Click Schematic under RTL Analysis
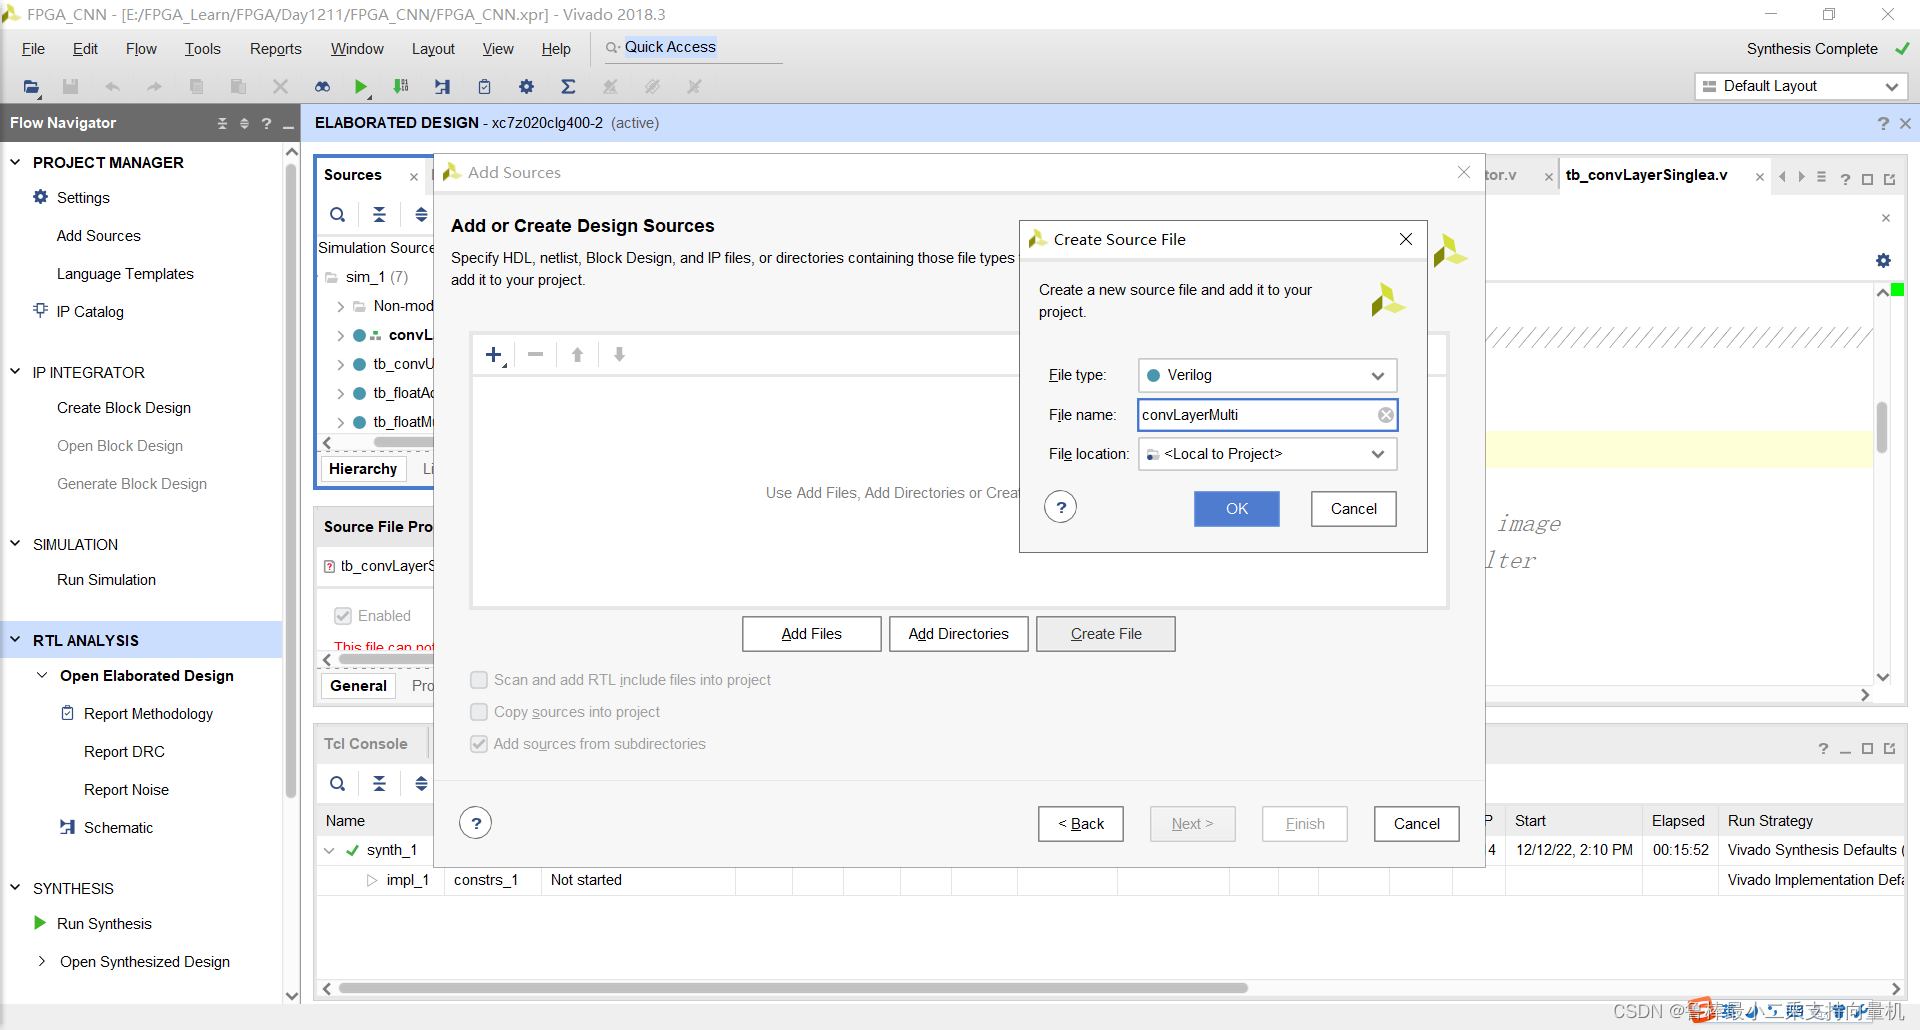 click(118, 828)
